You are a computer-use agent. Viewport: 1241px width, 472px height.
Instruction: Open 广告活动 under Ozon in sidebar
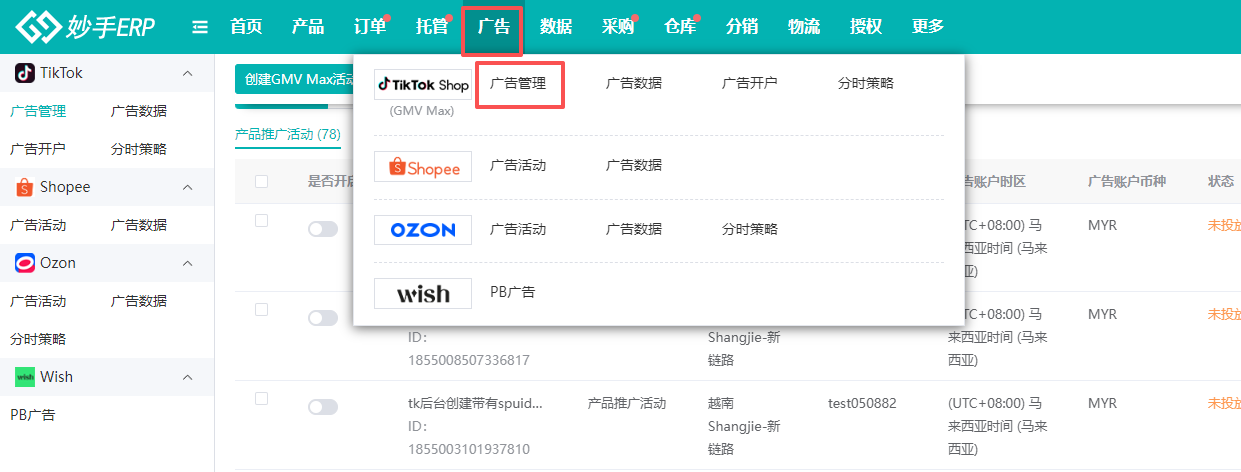pos(38,301)
